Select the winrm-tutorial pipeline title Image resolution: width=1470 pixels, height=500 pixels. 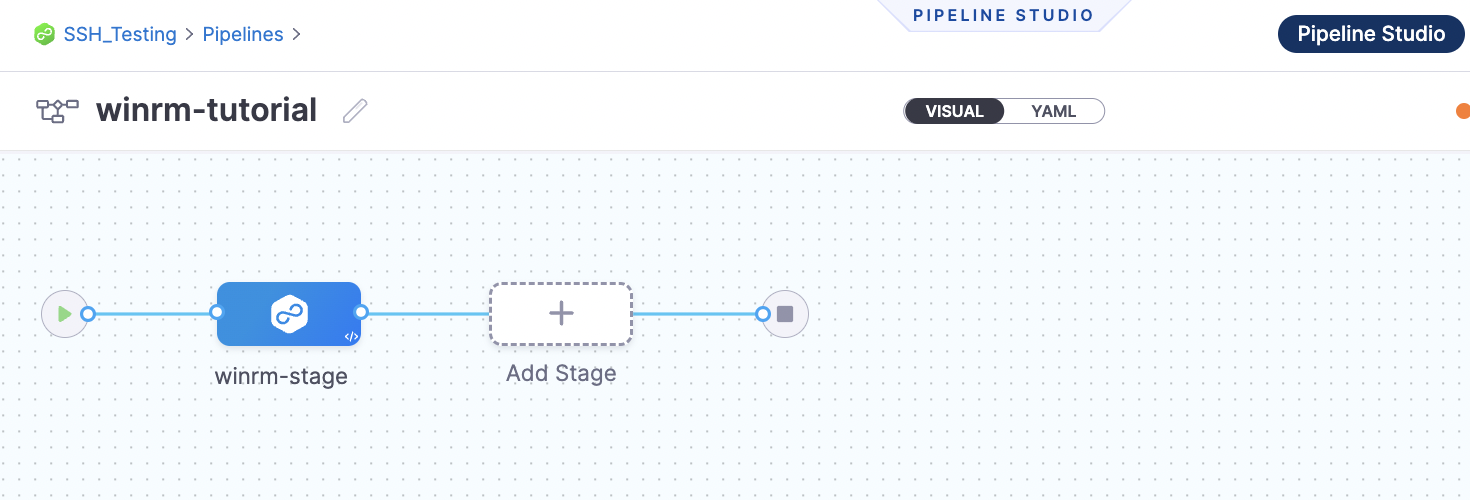click(x=206, y=110)
